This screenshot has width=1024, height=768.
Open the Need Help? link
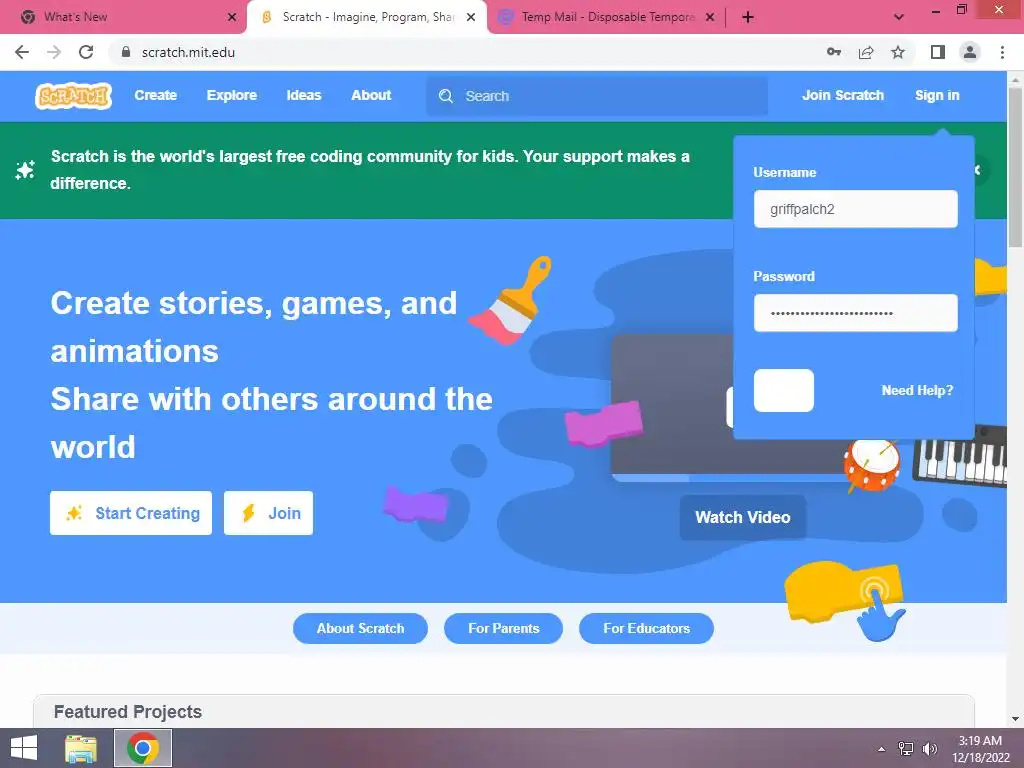click(918, 391)
